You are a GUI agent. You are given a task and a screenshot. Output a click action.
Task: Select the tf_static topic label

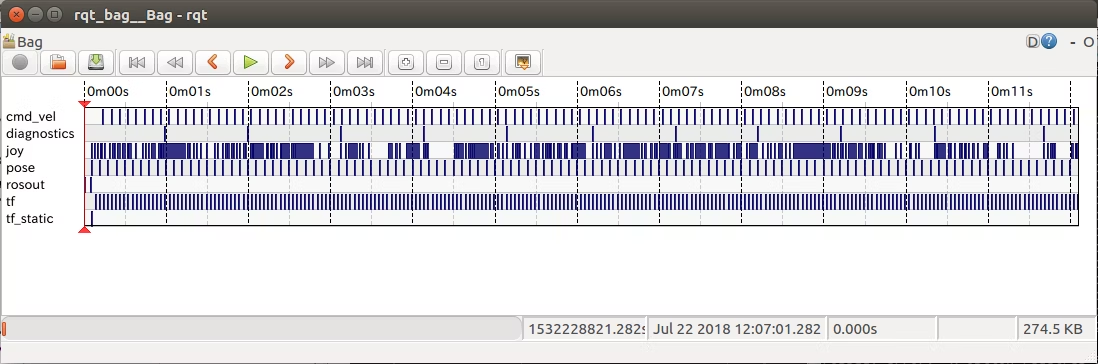click(29, 218)
